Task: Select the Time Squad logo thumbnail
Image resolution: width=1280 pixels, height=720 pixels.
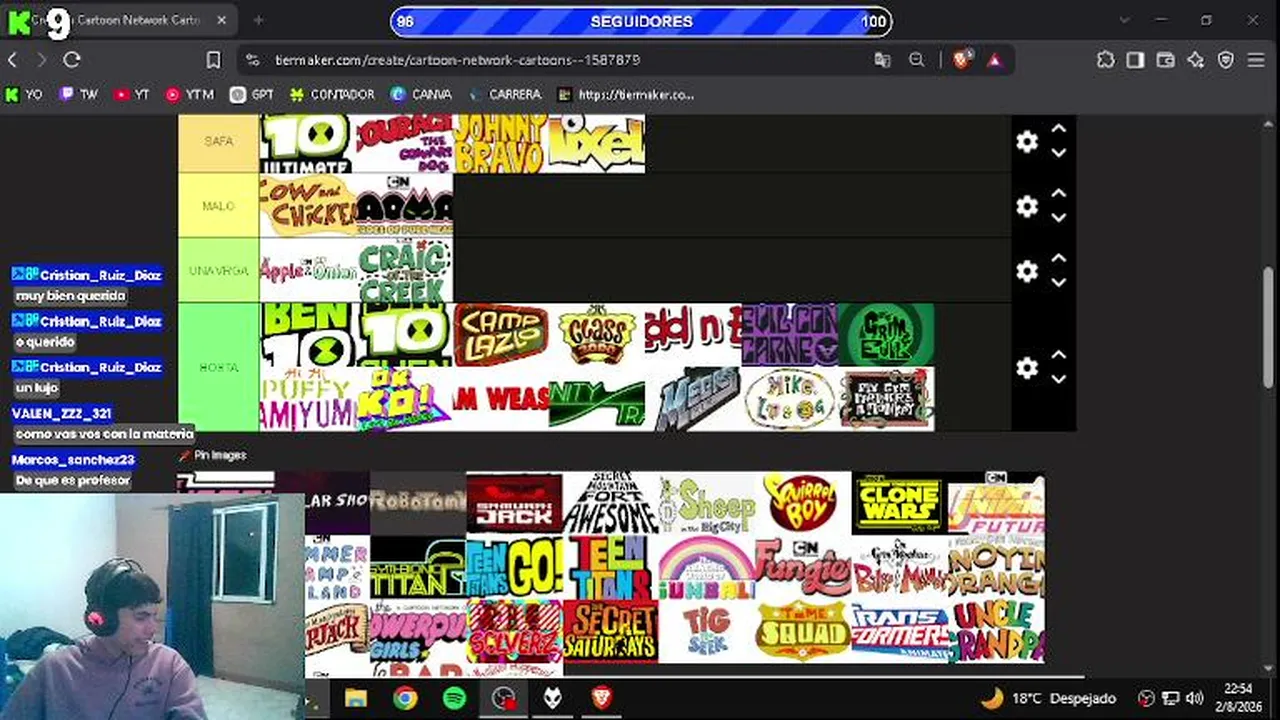Action: pos(803,631)
